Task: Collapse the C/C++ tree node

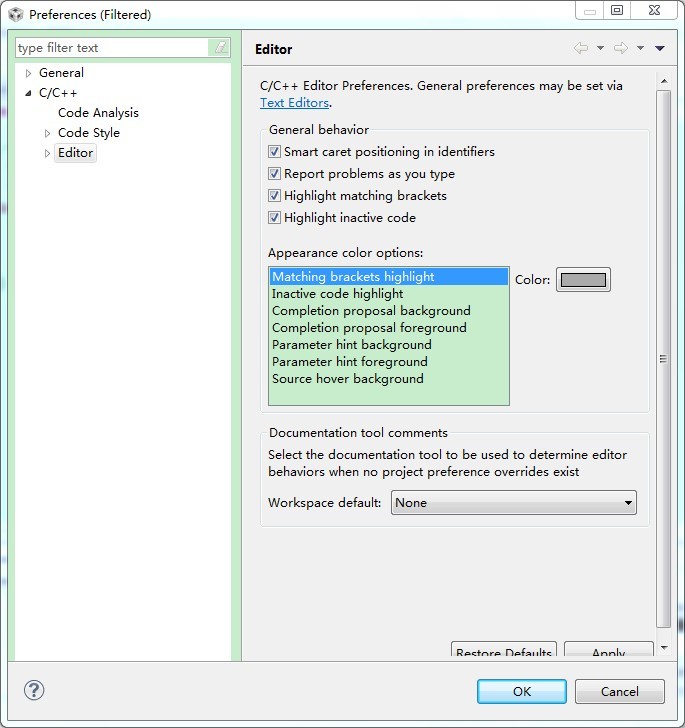Action: [x=28, y=93]
